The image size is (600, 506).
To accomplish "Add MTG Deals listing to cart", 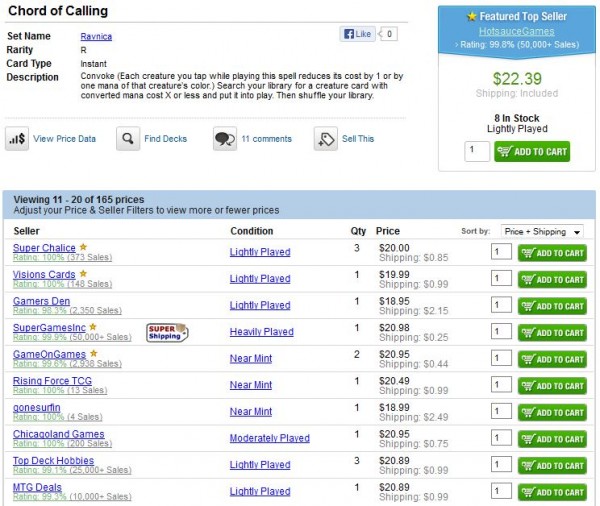I will [552, 492].
